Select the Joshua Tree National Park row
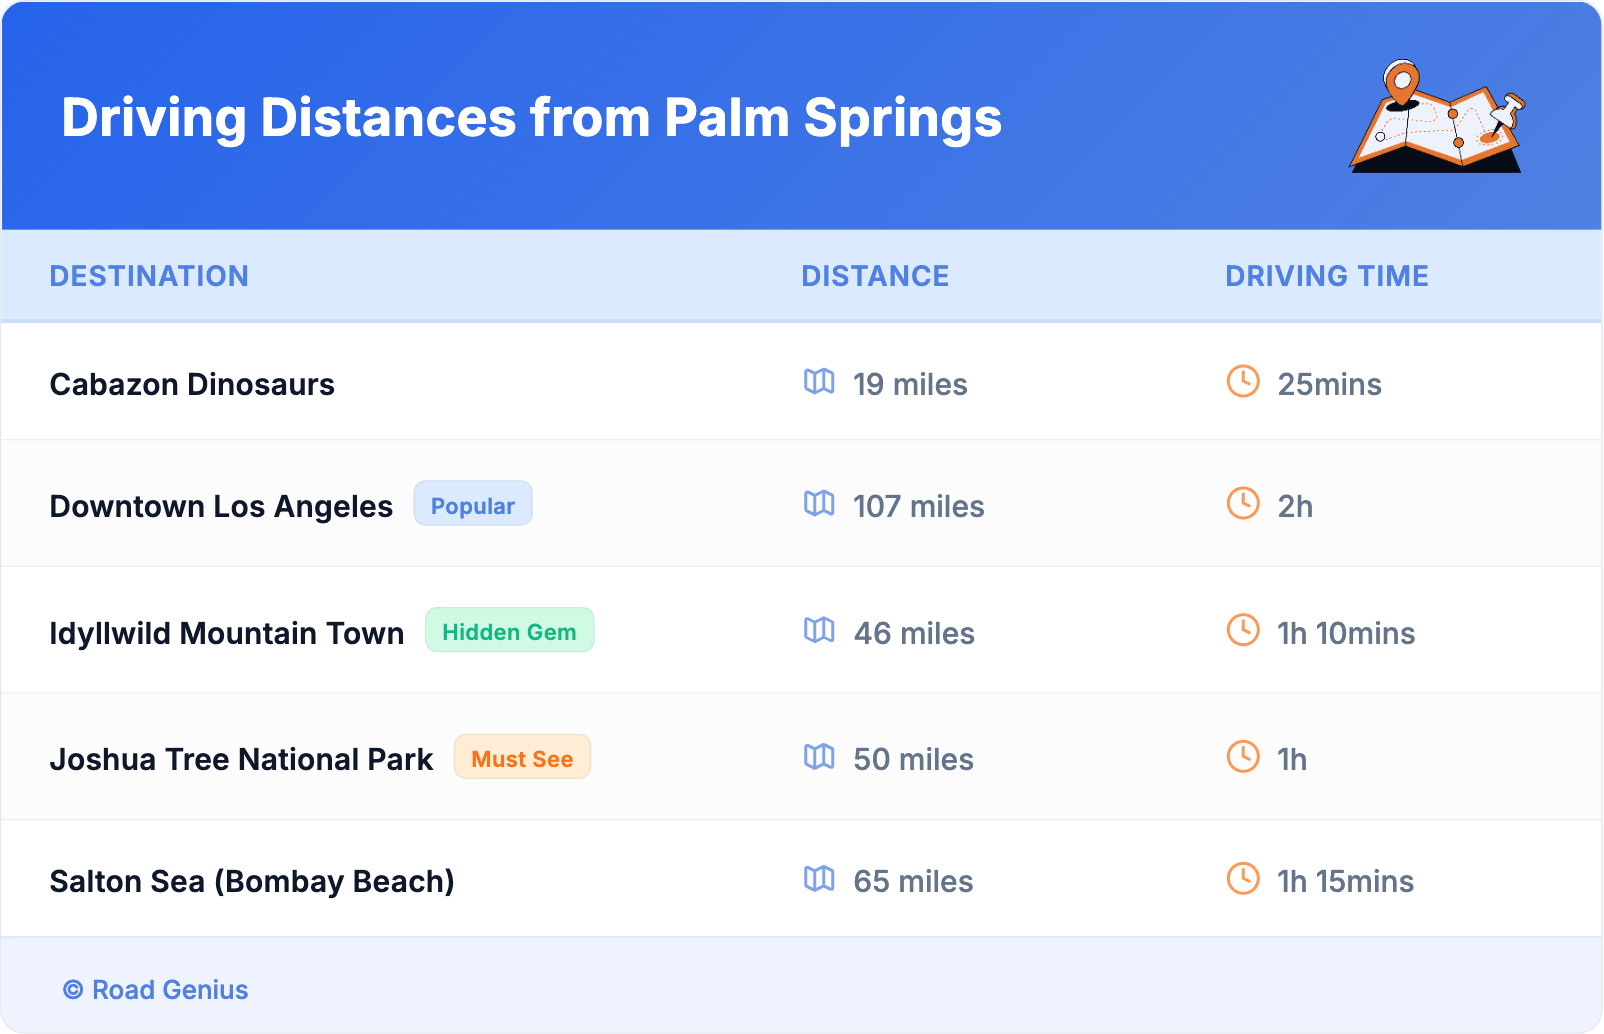 tap(241, 760)
